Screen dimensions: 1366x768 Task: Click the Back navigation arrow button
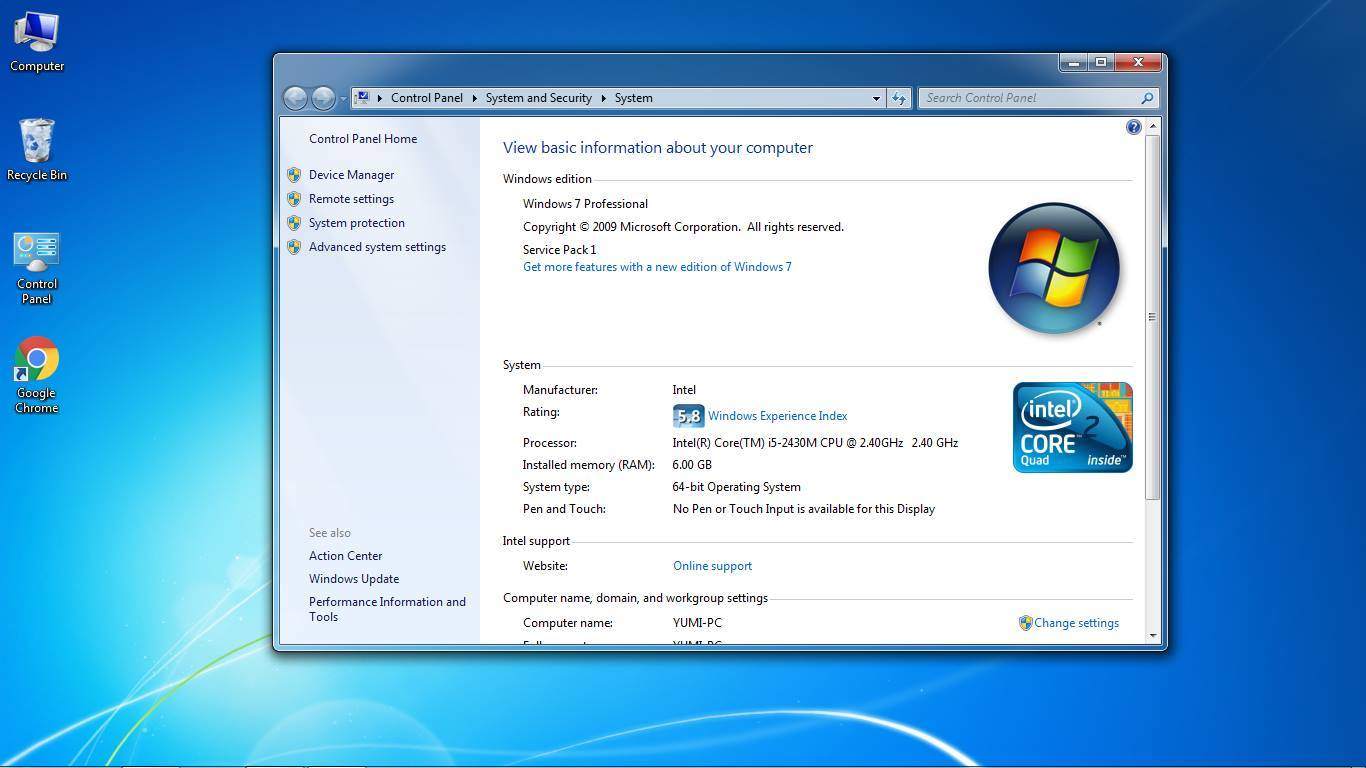point(295,98)
